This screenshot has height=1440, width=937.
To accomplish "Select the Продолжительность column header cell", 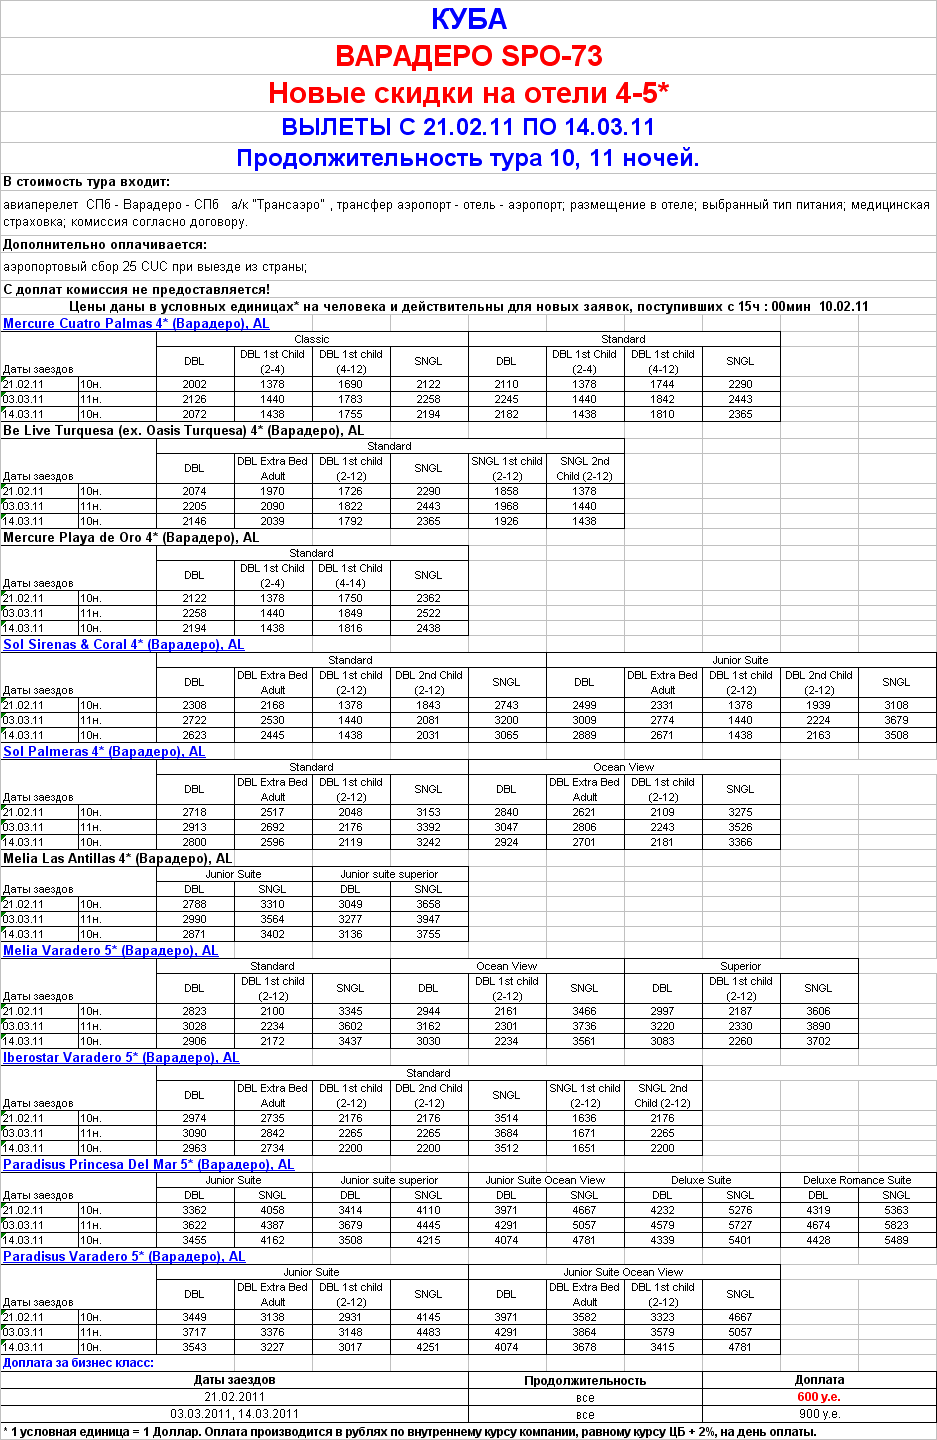I will (x=585, y=1380).
